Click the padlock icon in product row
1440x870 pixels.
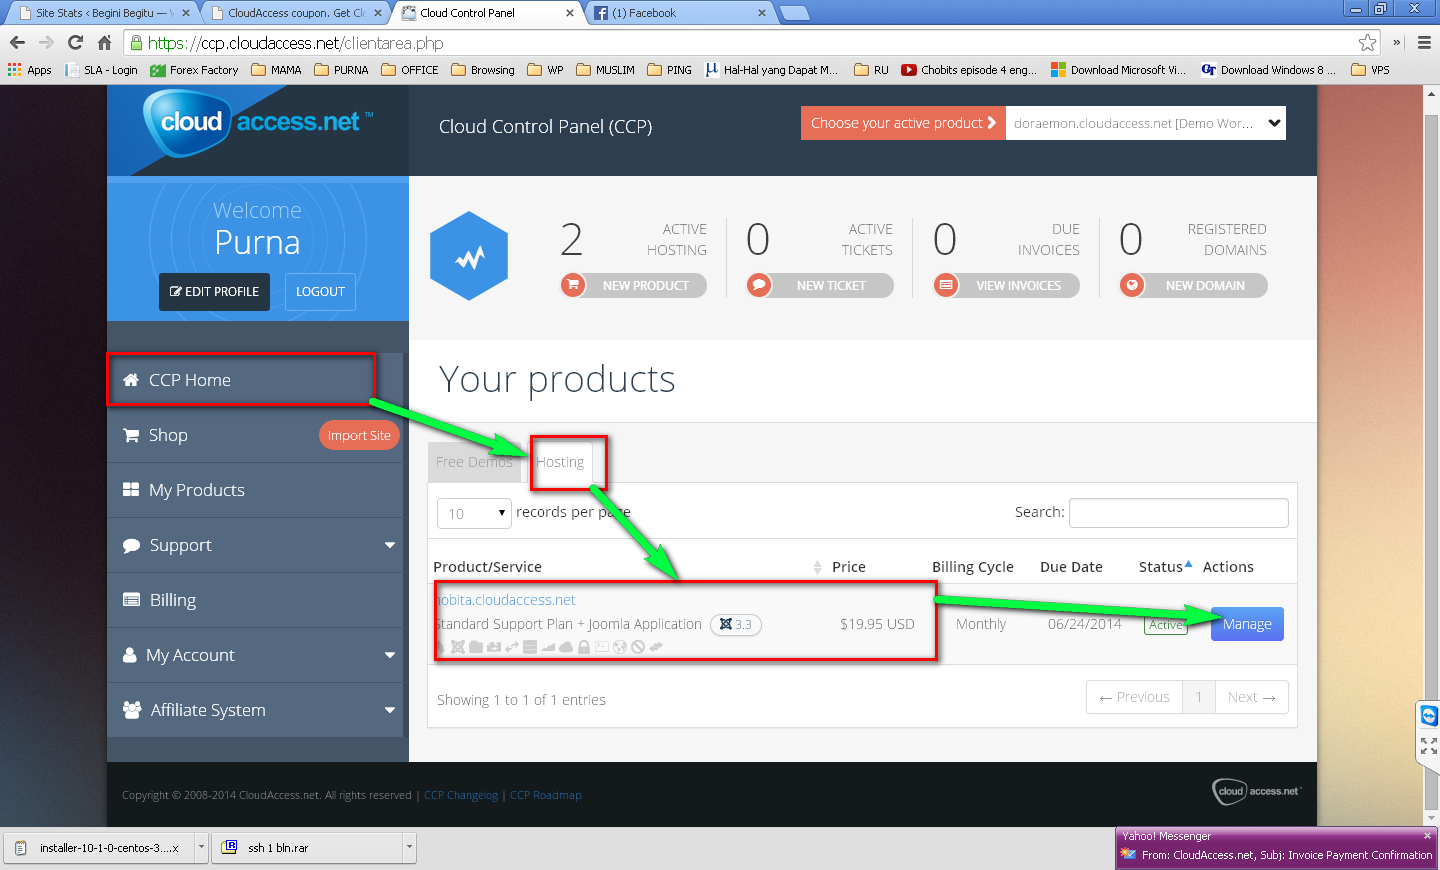(x=584, y=647)
